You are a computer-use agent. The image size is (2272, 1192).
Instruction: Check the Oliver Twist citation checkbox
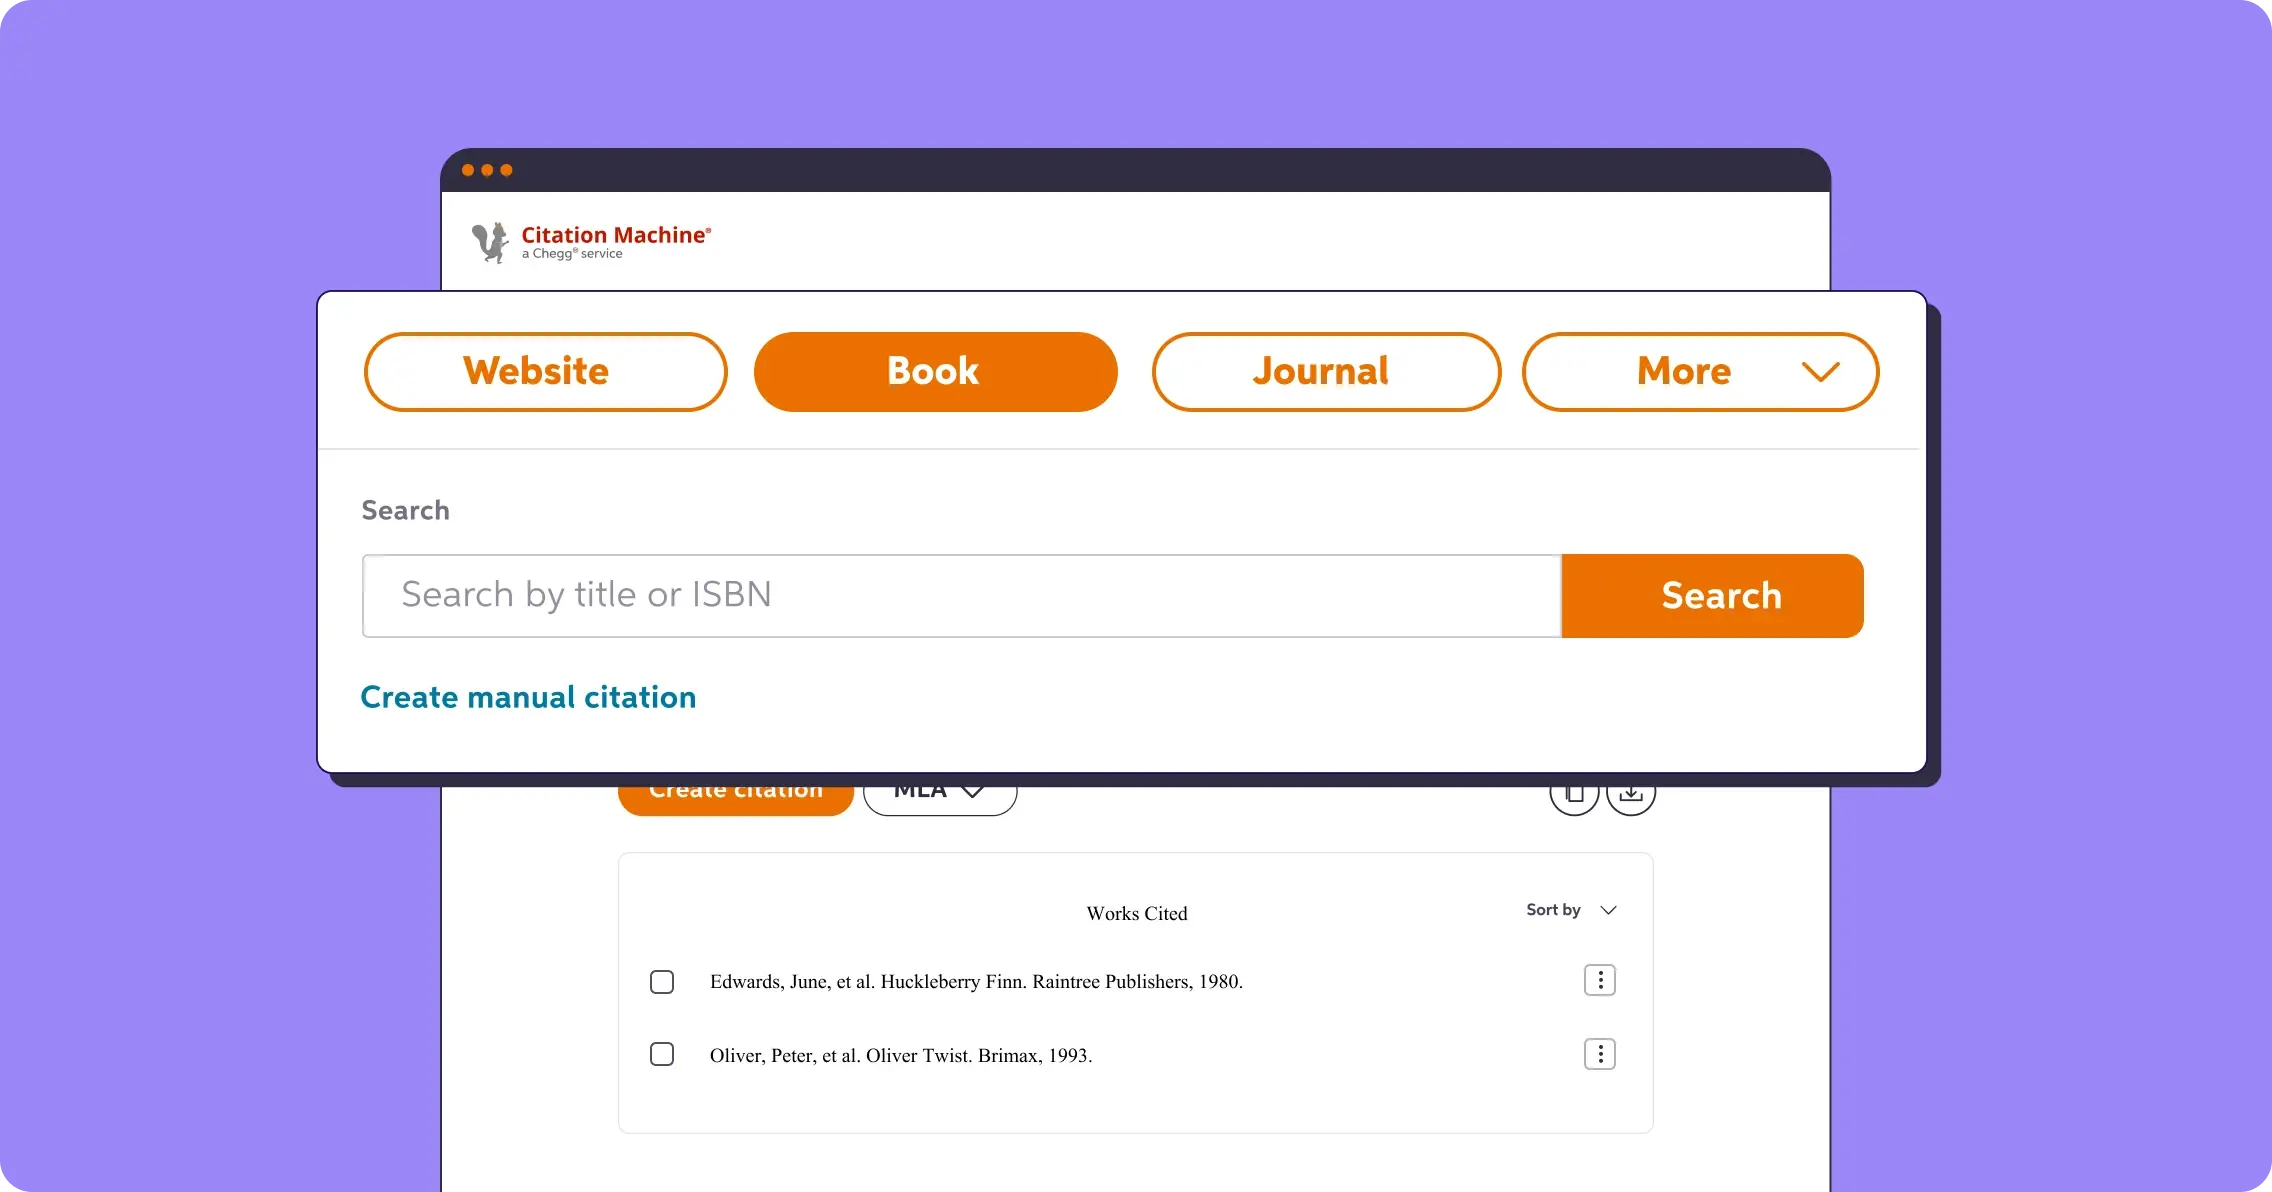pyautogui.click(x=662, y=1054)
